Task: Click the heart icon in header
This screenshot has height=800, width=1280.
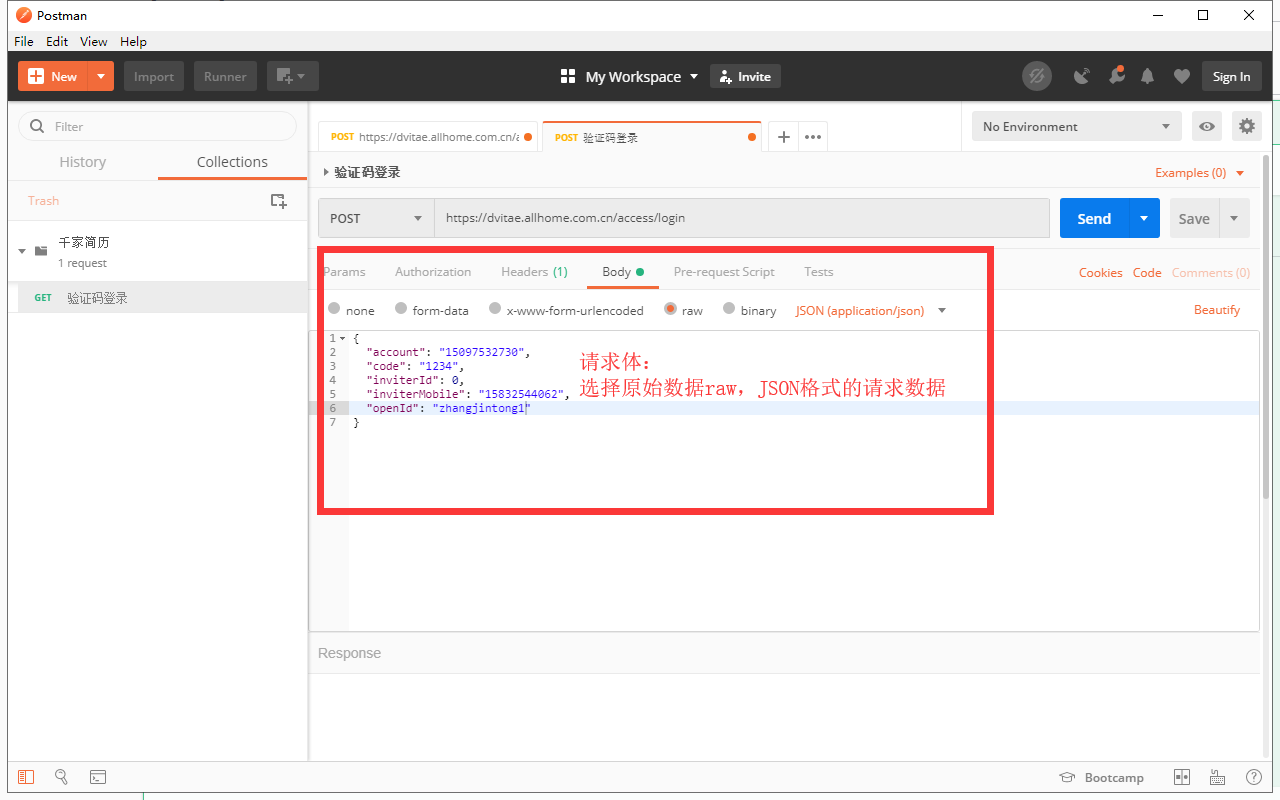Action: pyautogui.click(x=1182, y=76)
